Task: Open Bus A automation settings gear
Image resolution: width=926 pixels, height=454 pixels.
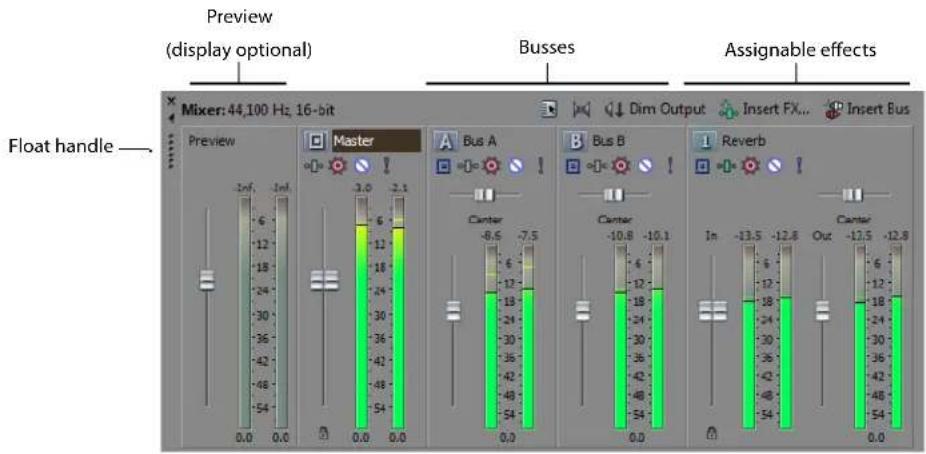Action: (490, 166)
